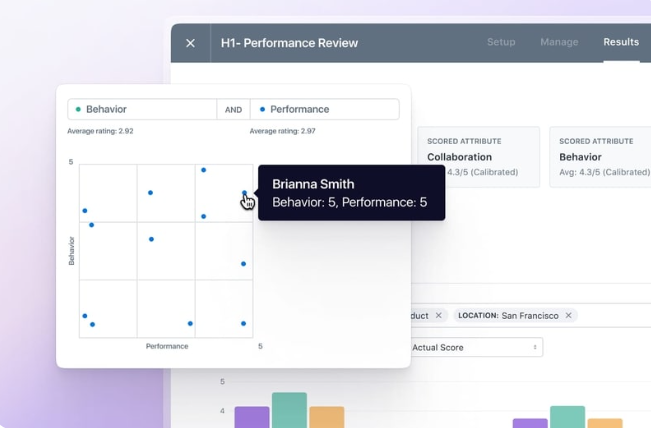Select the Results tab
Image resolution: width=651 pixels, height=428 pixels.
[621, 42]
